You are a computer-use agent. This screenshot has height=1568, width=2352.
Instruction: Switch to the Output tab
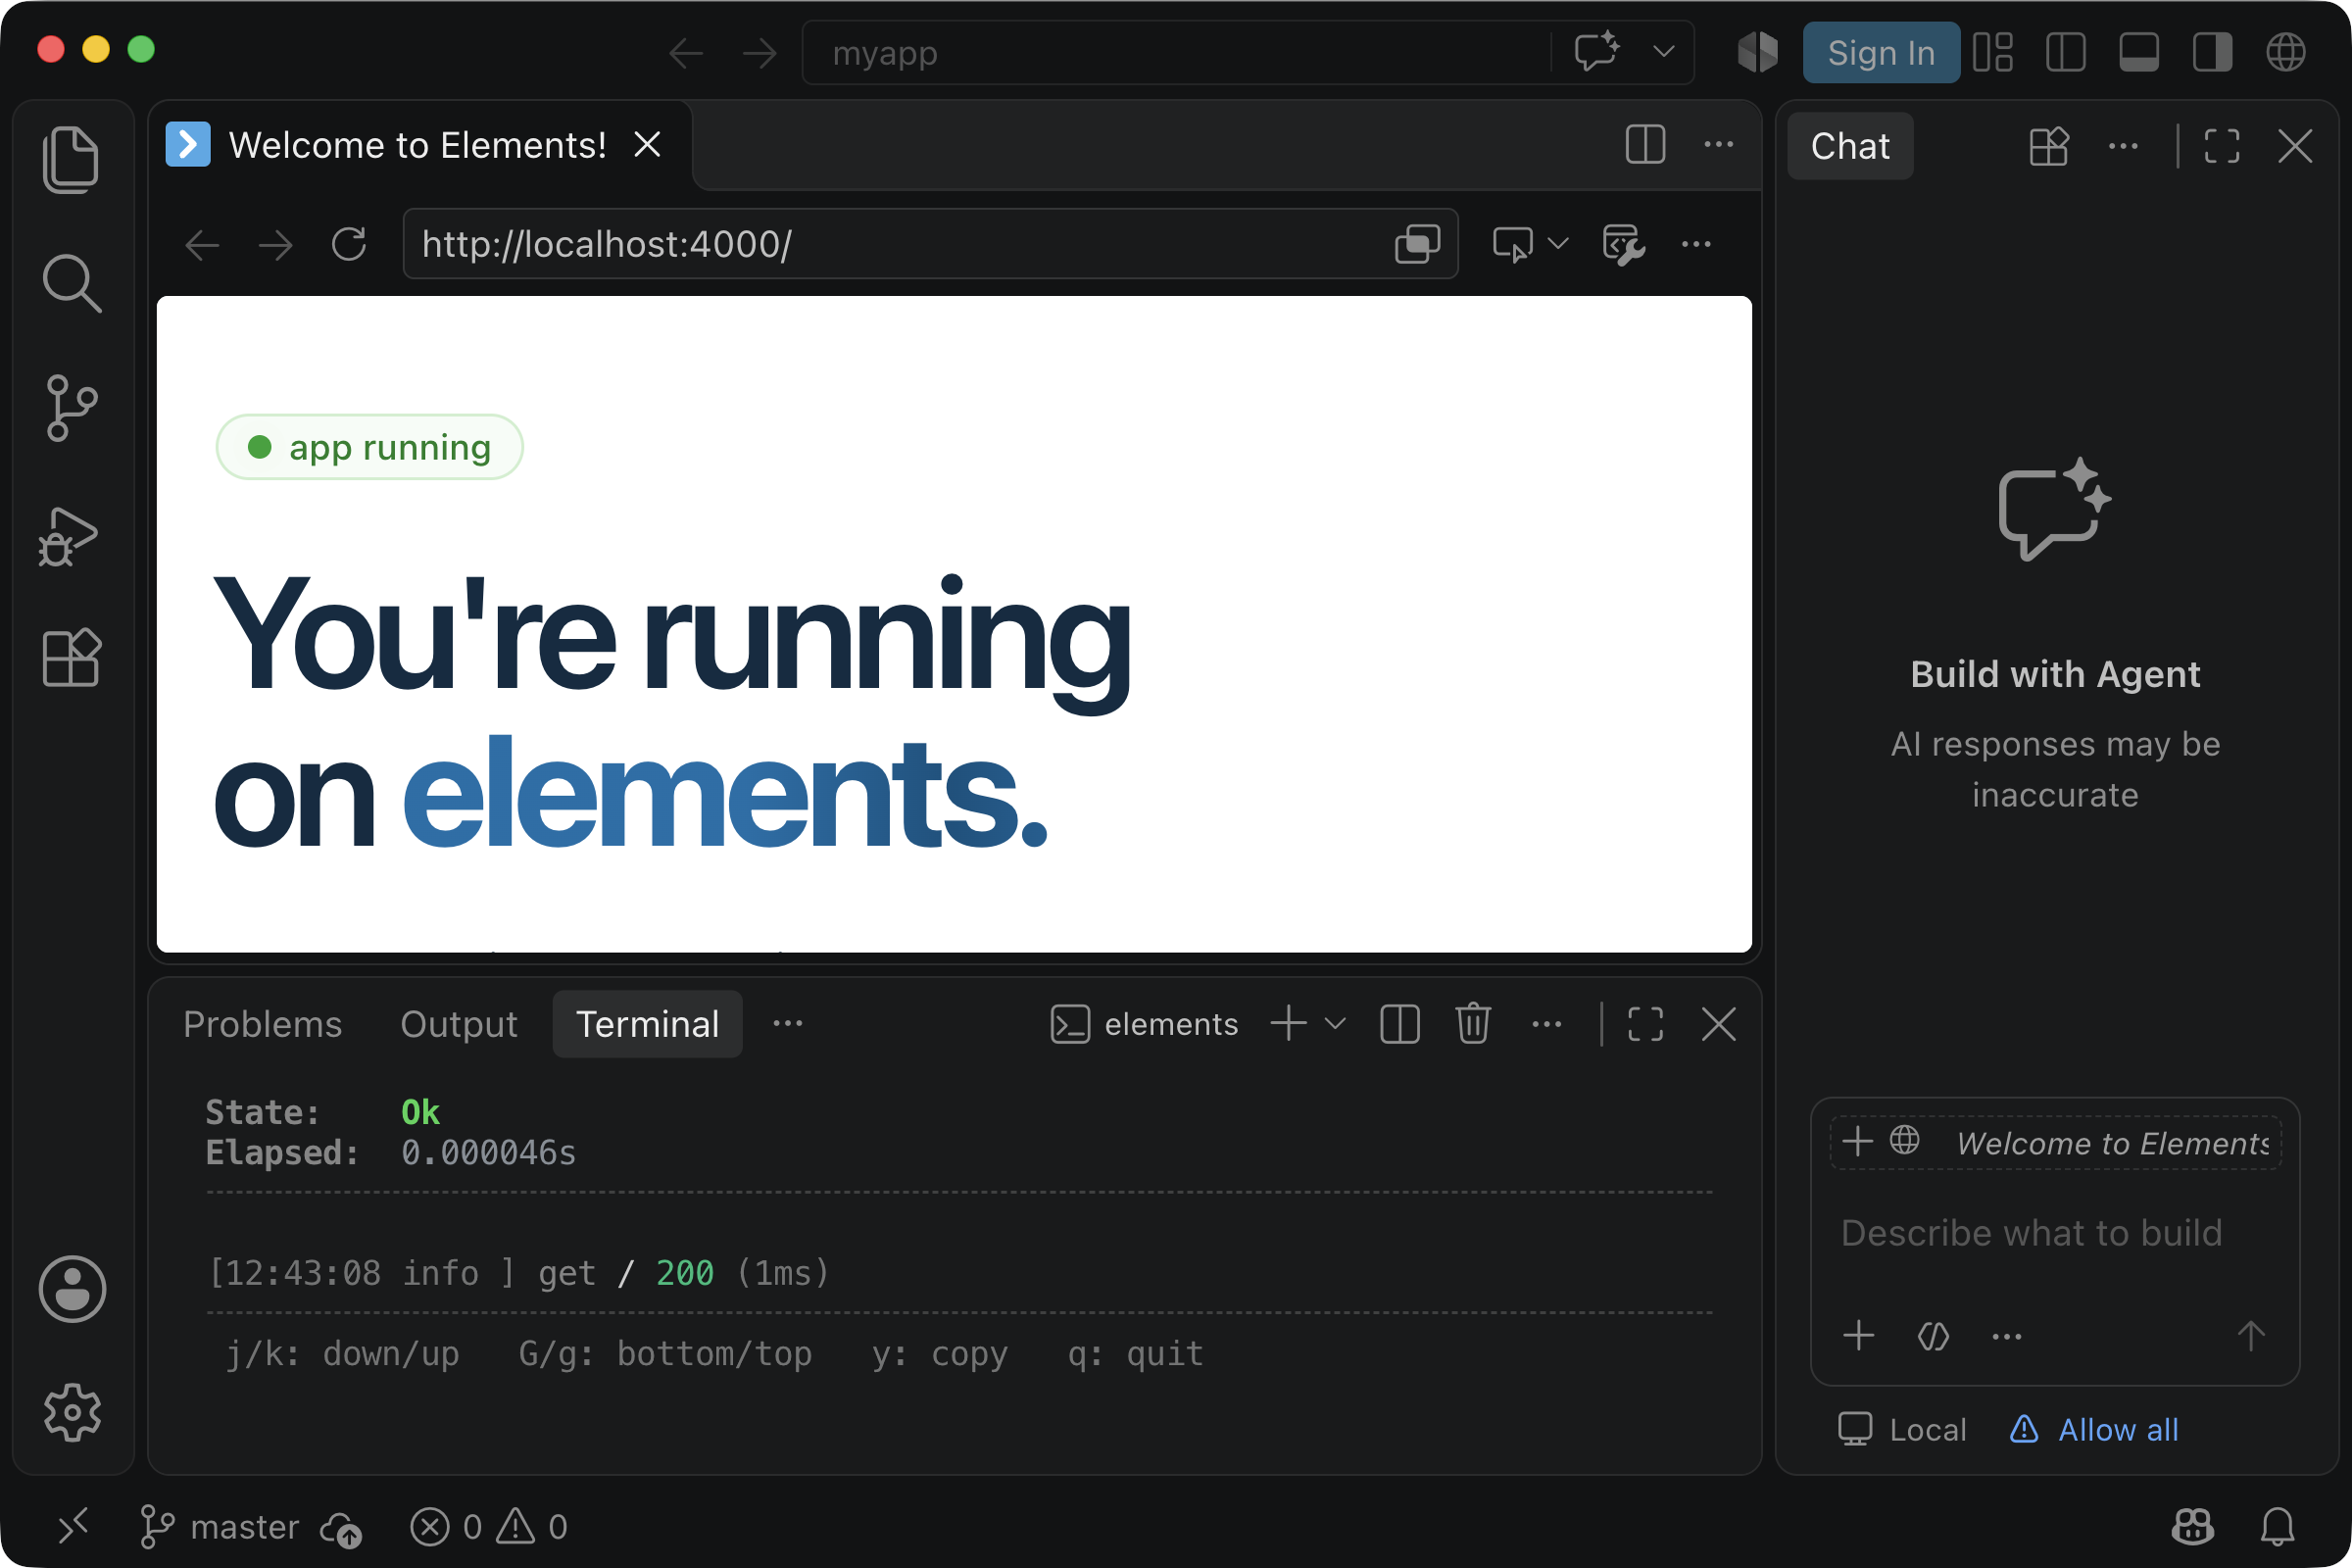pos(459,1023)
